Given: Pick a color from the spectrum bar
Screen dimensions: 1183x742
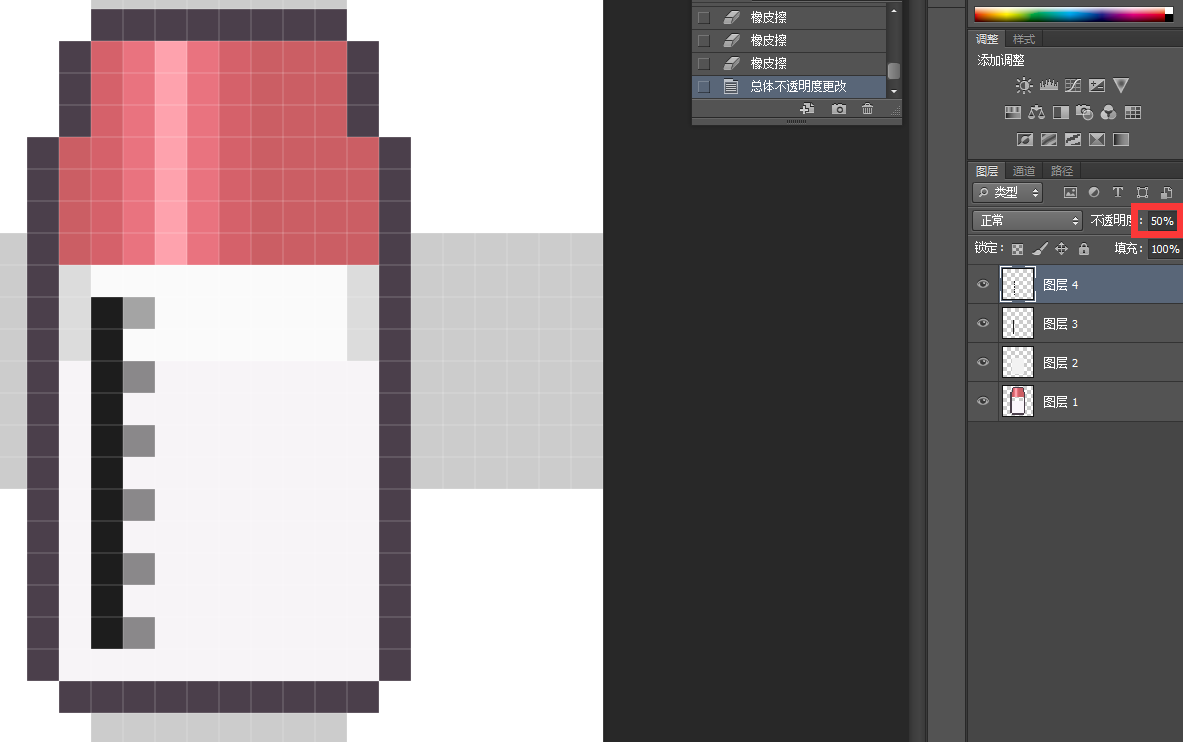Looking at the screenshot, I should [x=1074, y=14].
